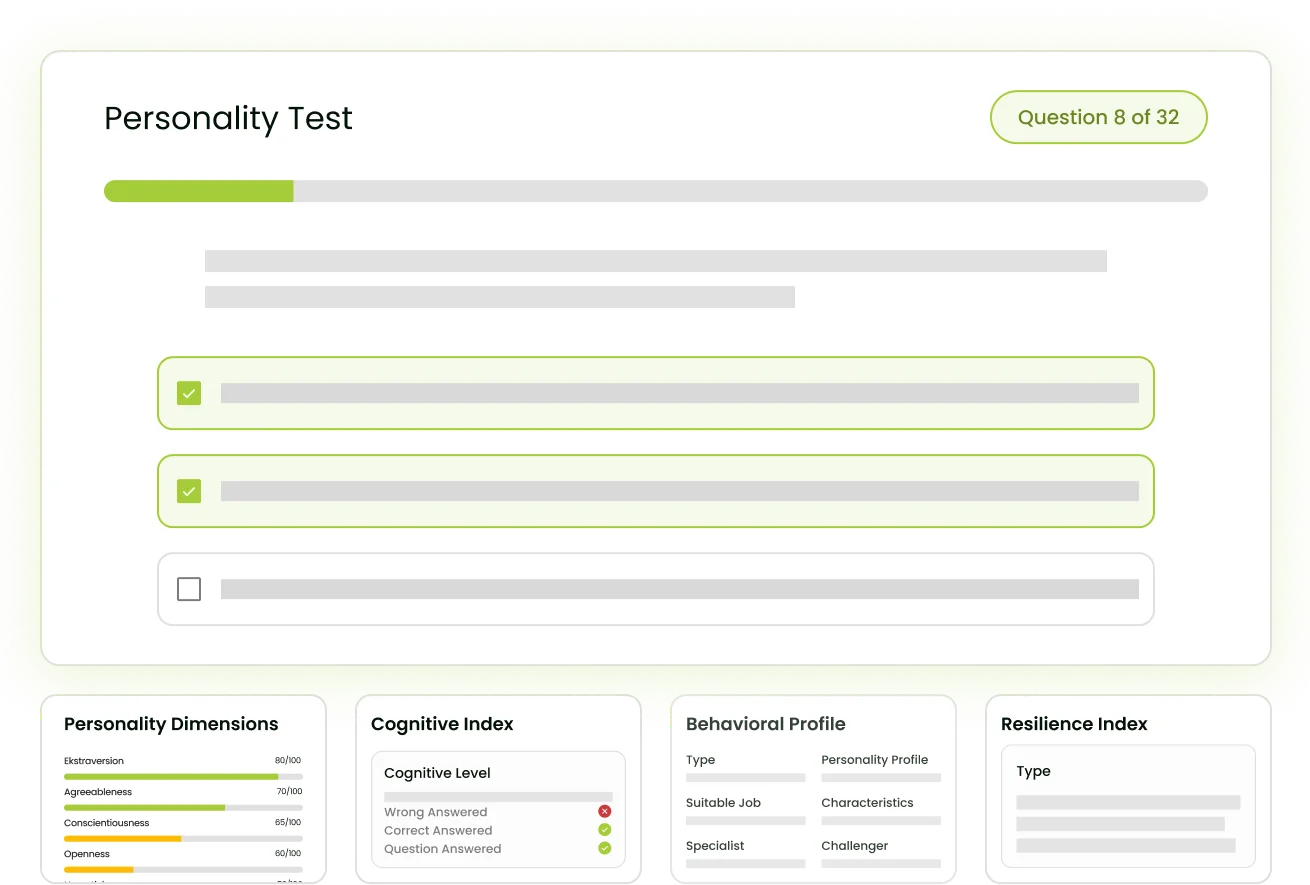
Task: Uncheck the top answer option's checkbox
Action: (189, 393)
